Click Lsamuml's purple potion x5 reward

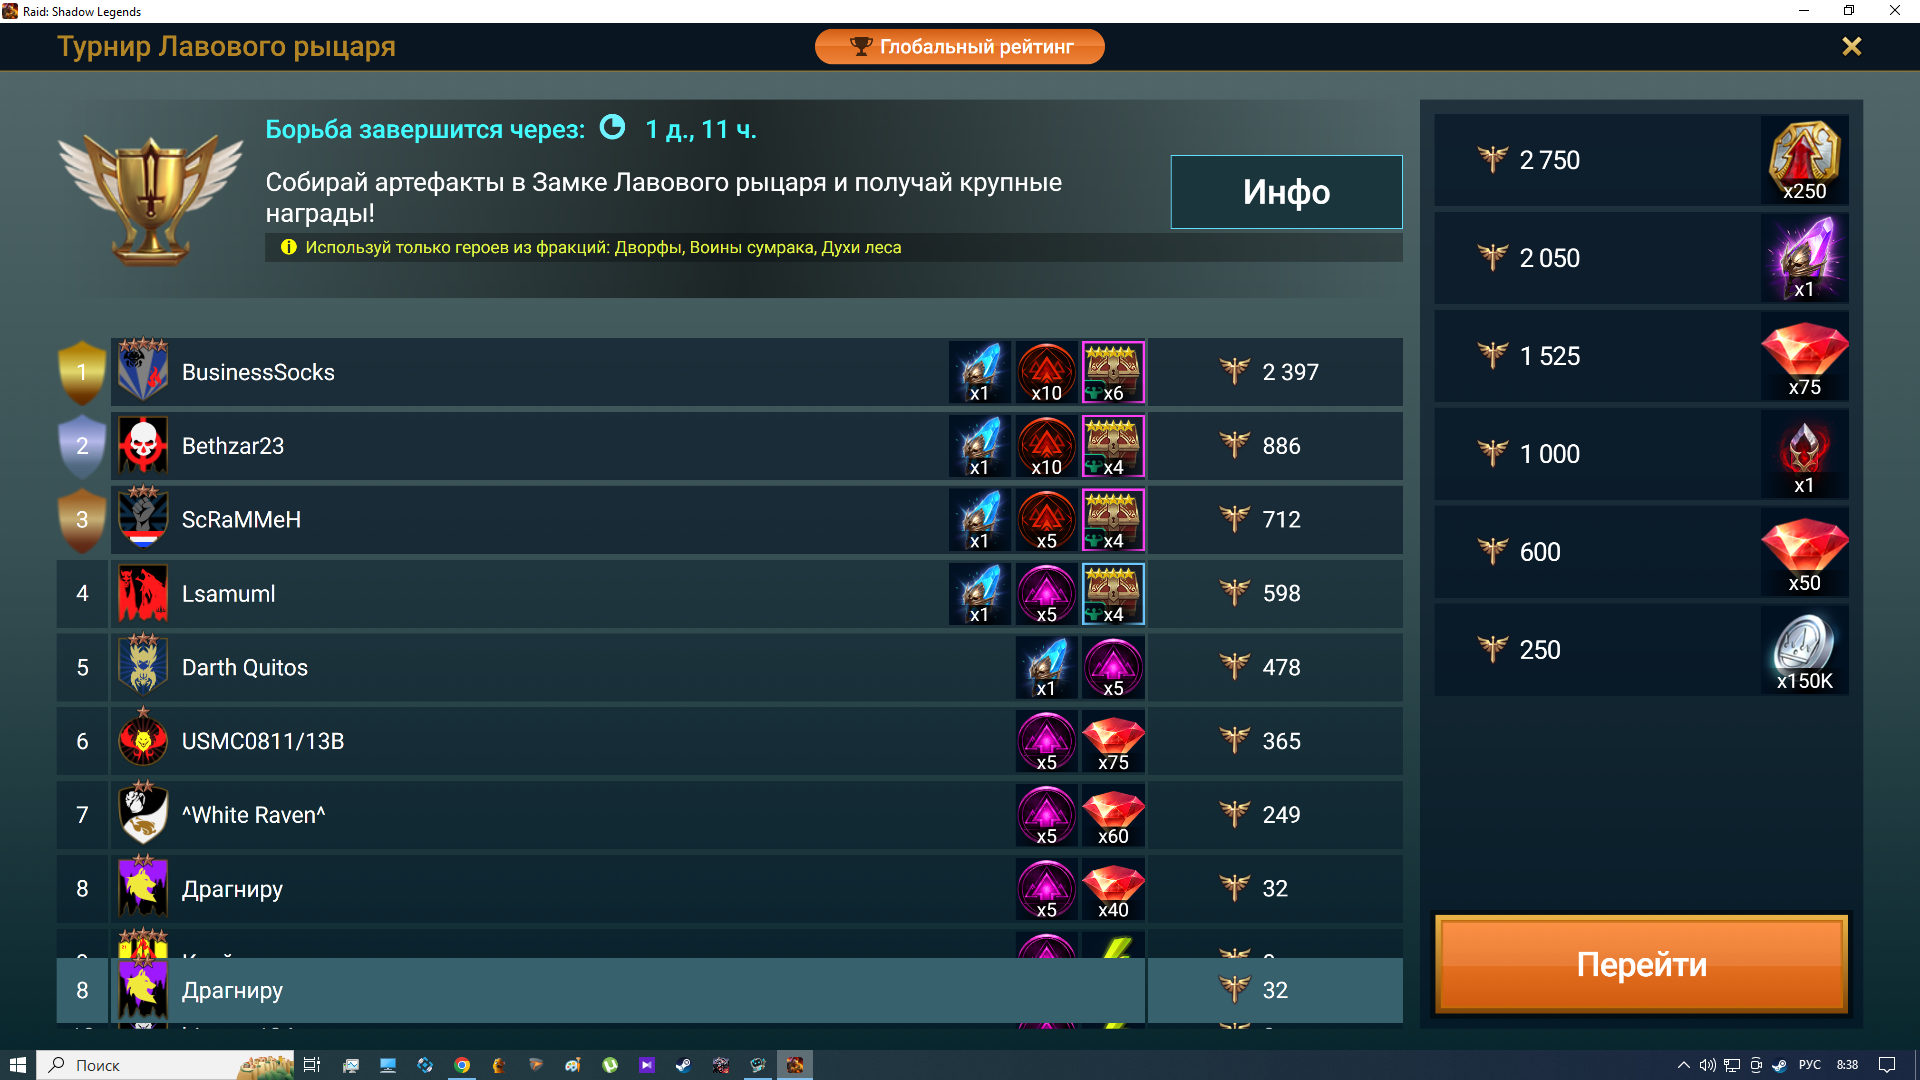tap(1046, 594)
